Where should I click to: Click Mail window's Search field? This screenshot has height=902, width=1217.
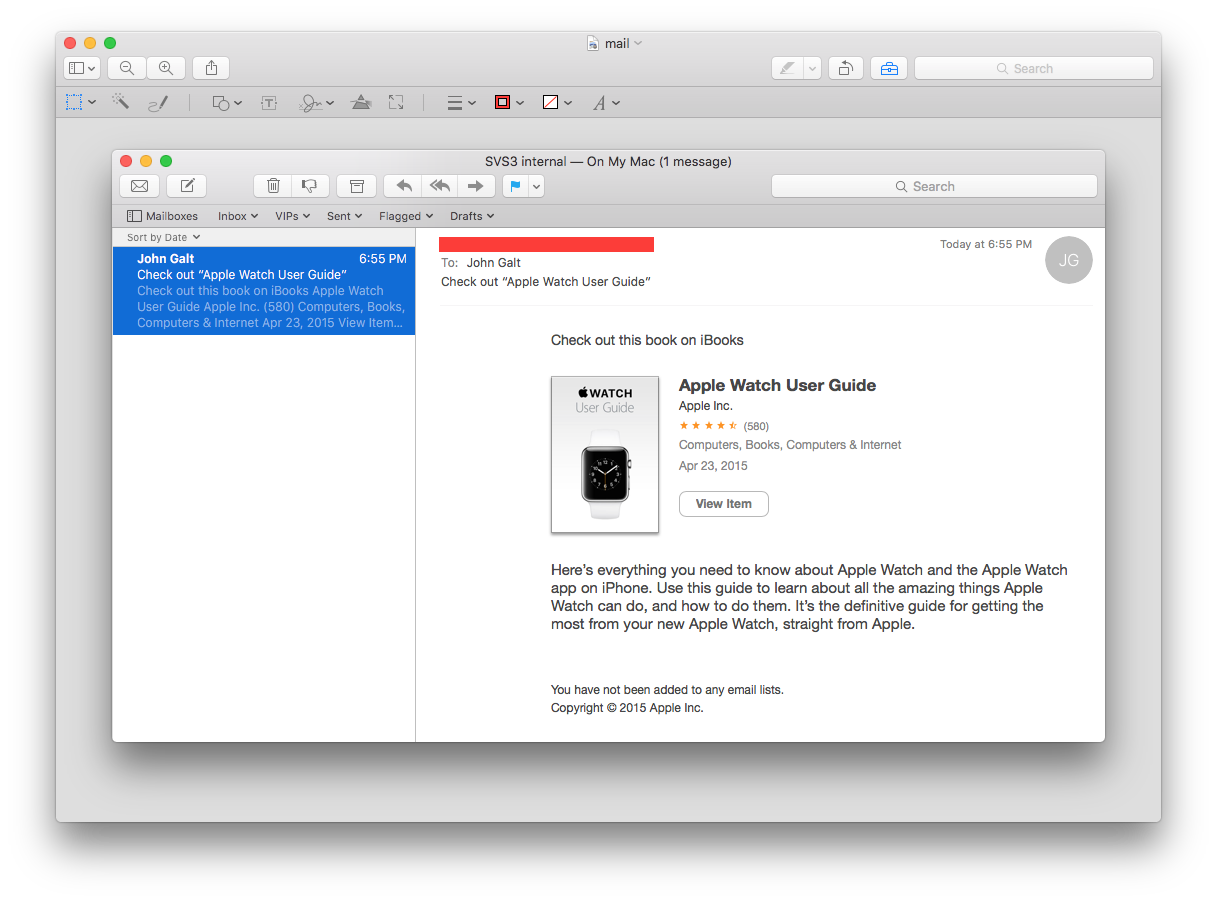tap(934, 186)
